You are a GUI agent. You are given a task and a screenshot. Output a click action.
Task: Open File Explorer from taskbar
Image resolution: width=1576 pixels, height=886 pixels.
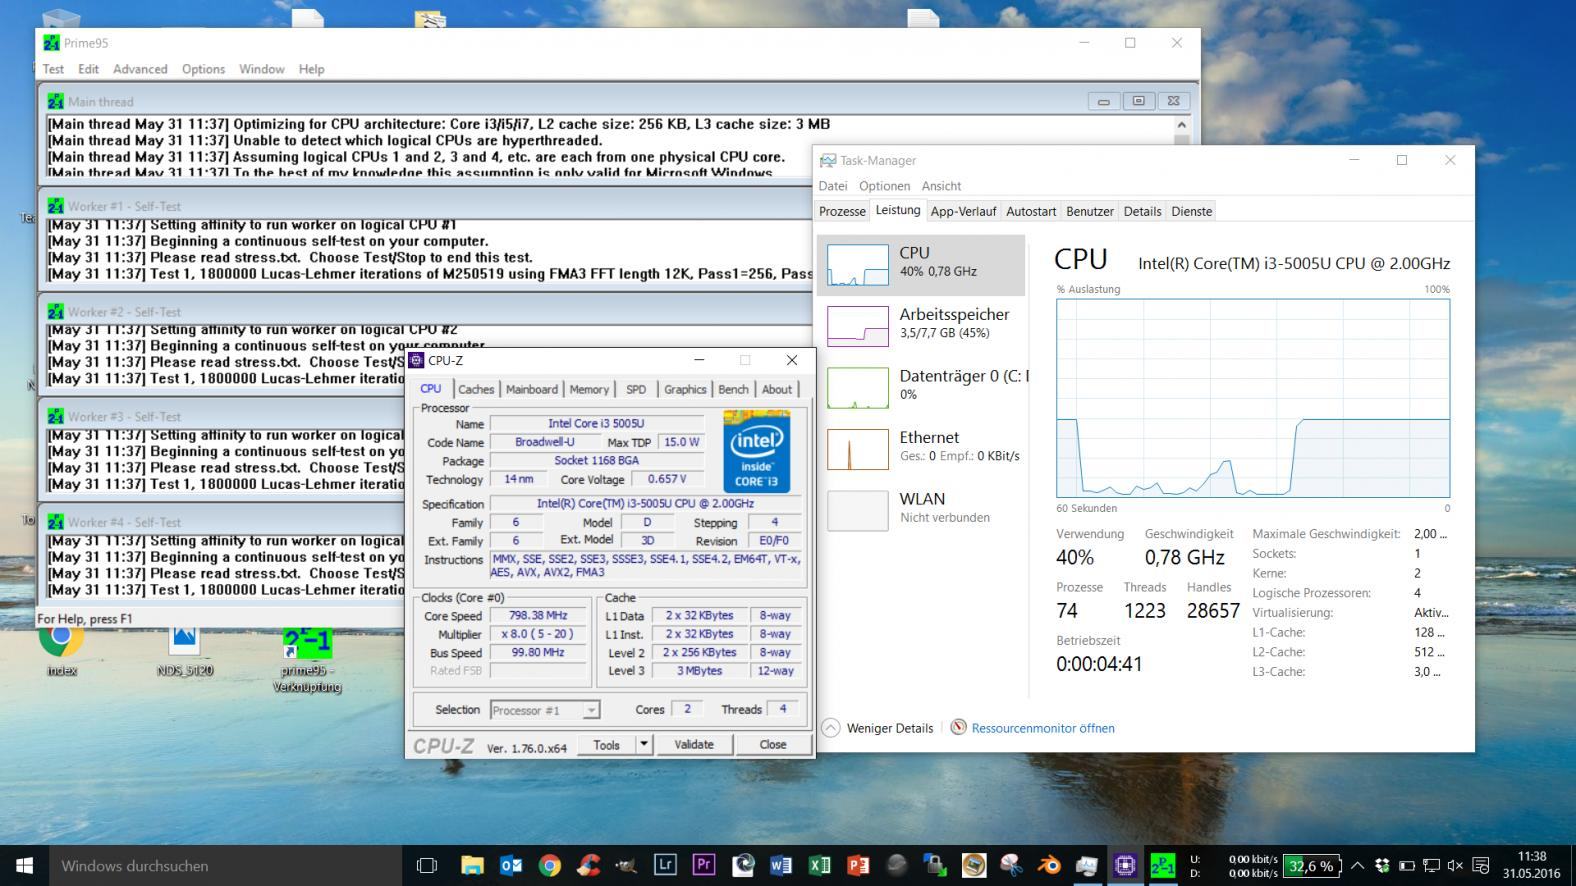coord(472,865)
